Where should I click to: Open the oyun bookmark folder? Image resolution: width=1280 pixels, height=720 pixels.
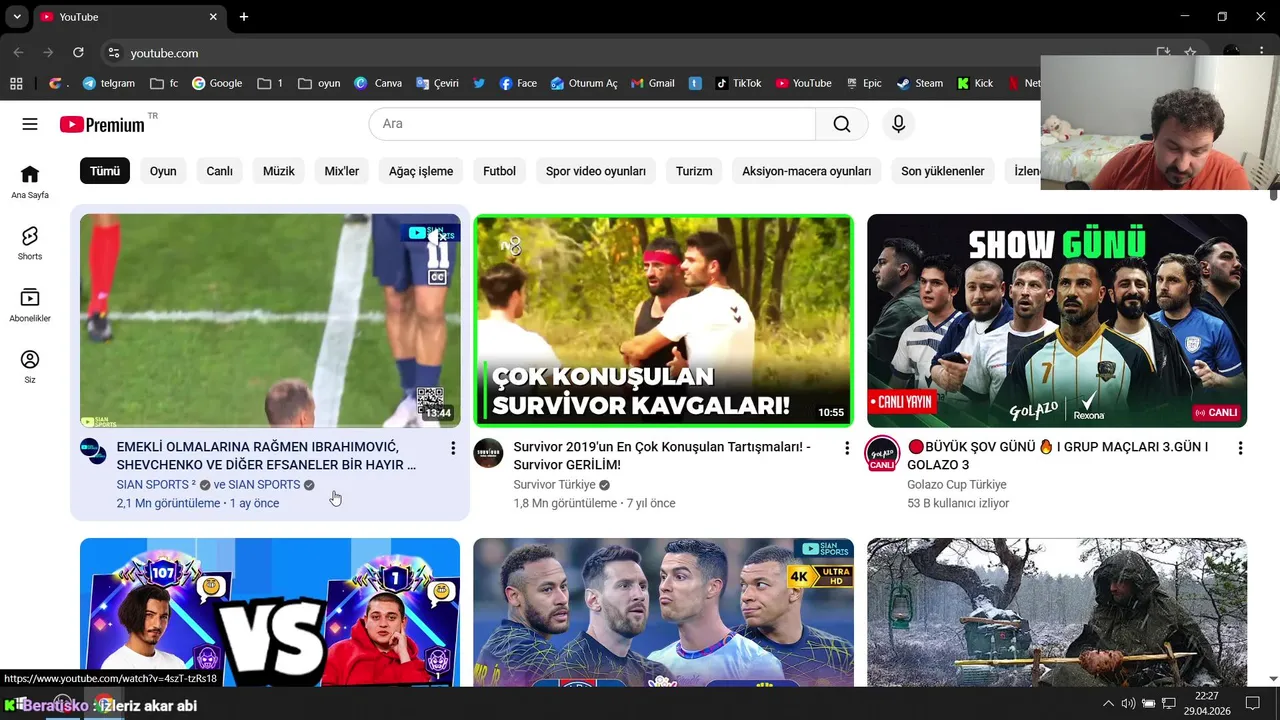pyautogui.click(x=320, y=83)
